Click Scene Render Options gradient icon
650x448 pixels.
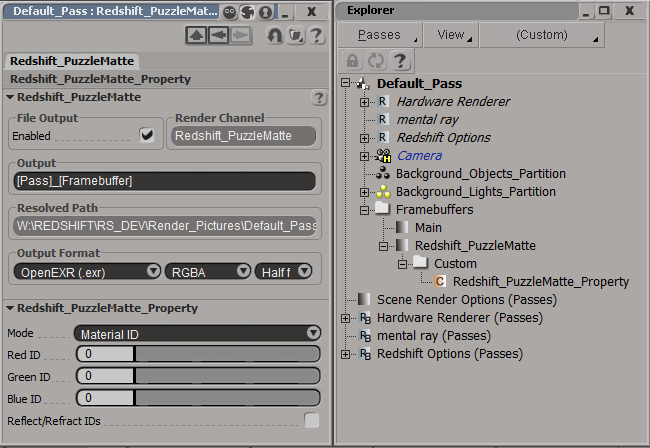[x=364, y=299]
